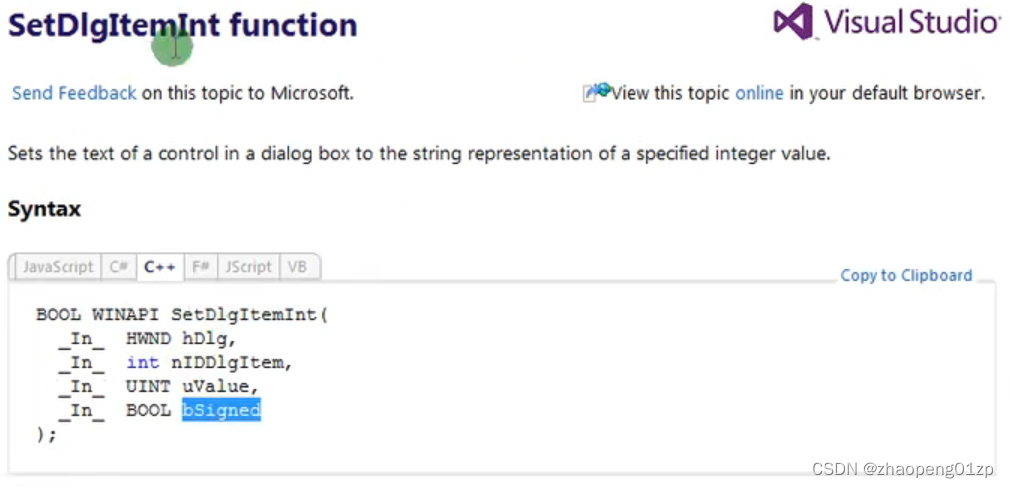Image resolution: width=1009 pixels, height=488 pixels.
Task: Click the SetDlgItemInt function page title
Action: click(x=182, y=25)
